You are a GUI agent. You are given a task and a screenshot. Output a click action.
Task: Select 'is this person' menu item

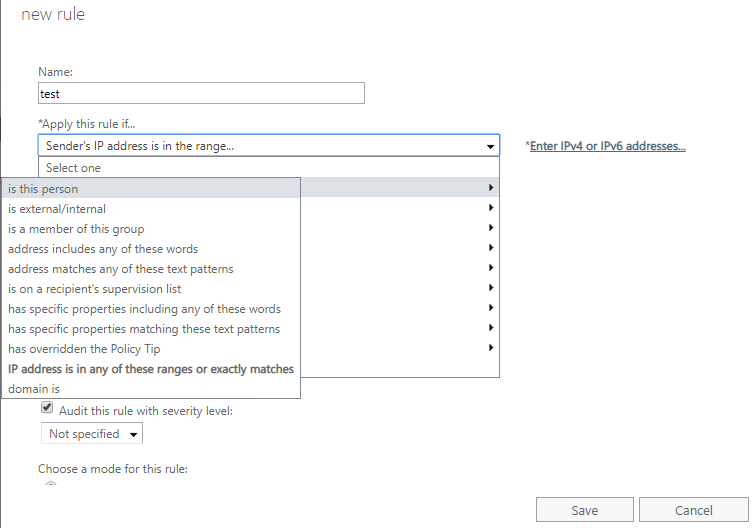pyautogui.click(x=43, y=189)
